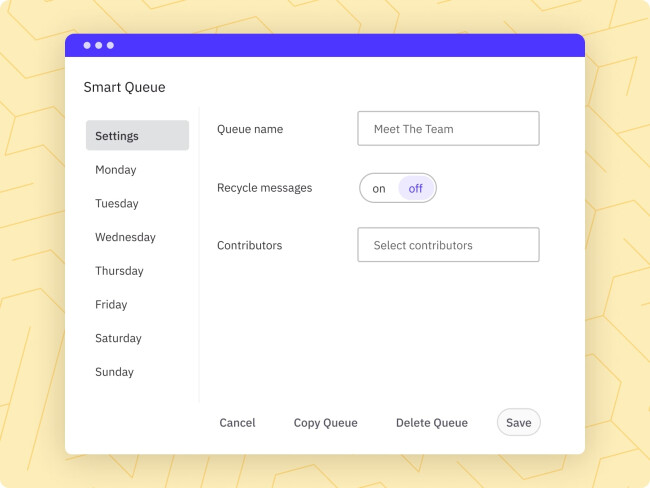The width and height of the screenshot is (650, 488).
Task: Switch to the Tuesday schedule
Action: [x=117, y=204]
